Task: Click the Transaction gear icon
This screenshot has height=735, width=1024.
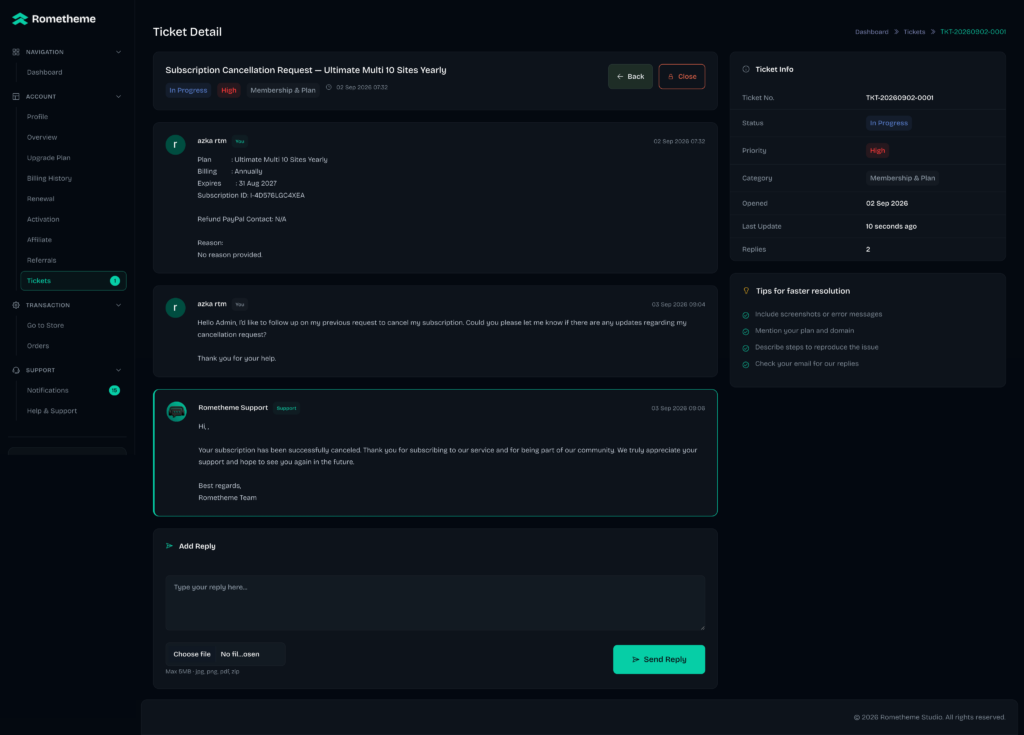Action: pyautogui.click(x=16, y=305)
